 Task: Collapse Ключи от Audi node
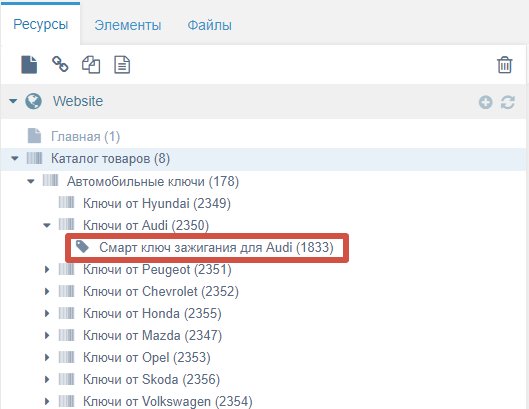[x=47, y=225]
